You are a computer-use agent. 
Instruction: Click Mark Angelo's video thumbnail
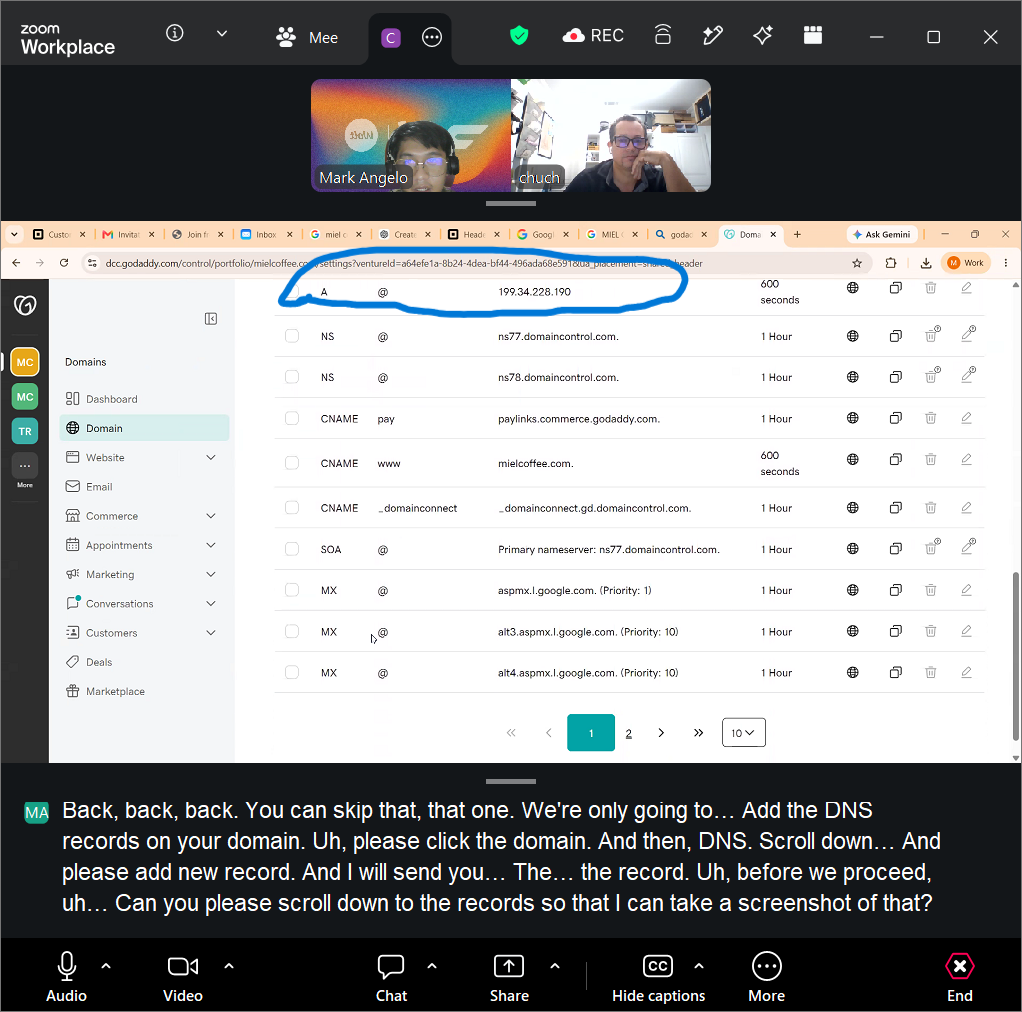click(411, 136)
